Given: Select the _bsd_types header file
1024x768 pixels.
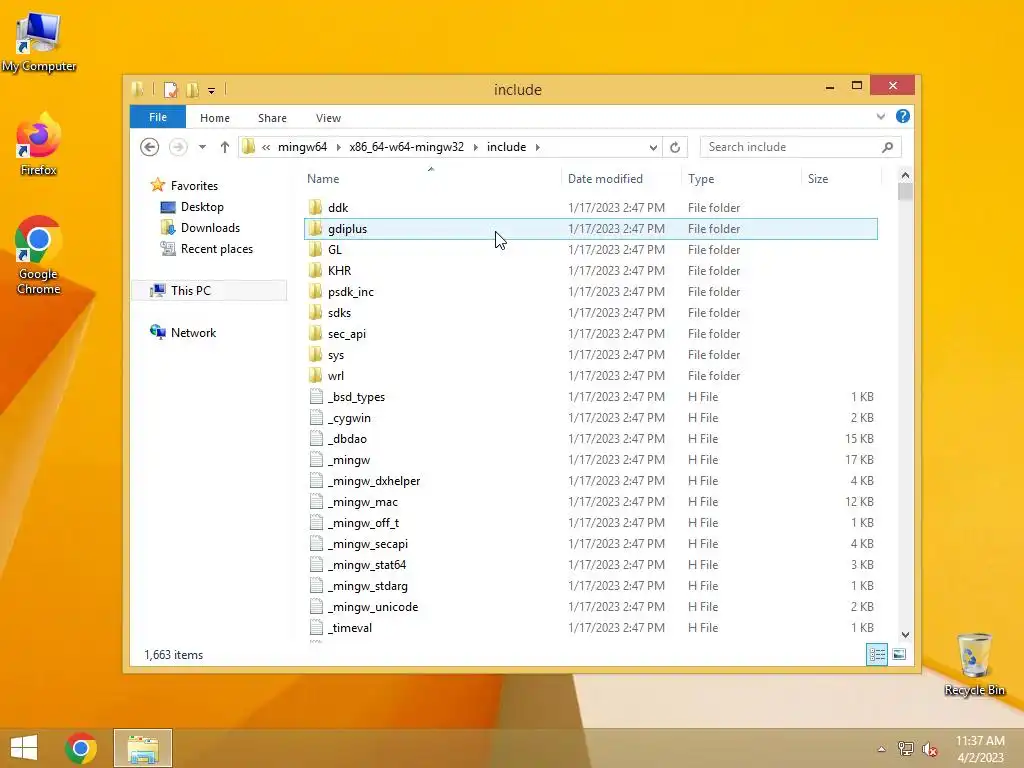Looking at the screenshot, I should pos(590,396).
